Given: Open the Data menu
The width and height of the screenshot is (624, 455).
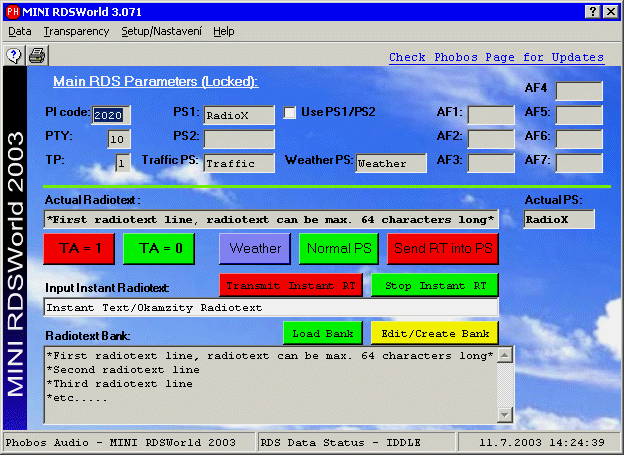Looking at the screenshot, I should point(20,31).
